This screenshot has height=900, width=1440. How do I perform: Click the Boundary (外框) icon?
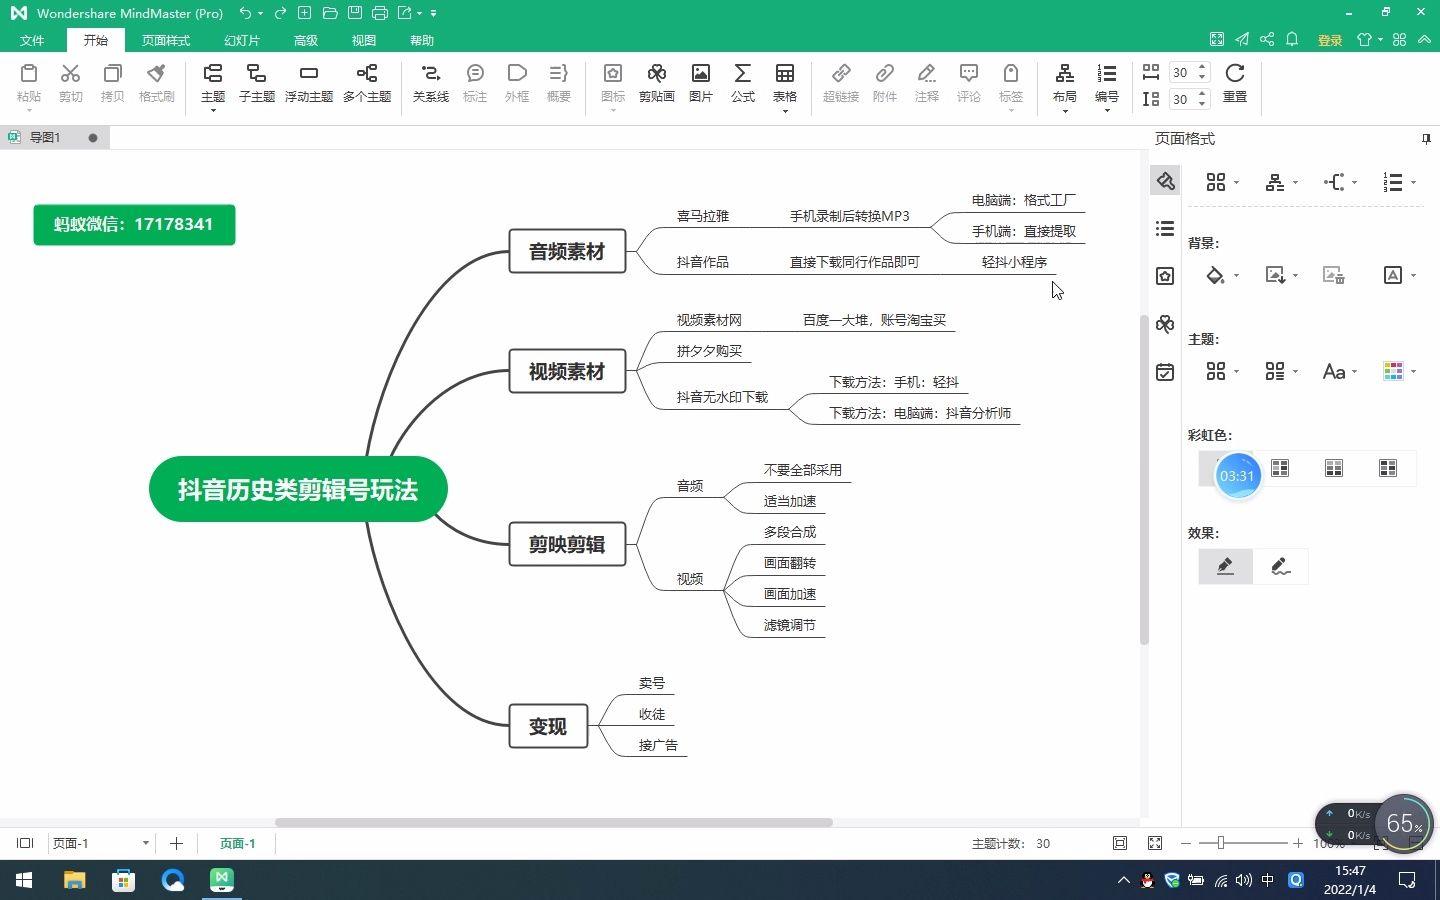tap(517, 74)
